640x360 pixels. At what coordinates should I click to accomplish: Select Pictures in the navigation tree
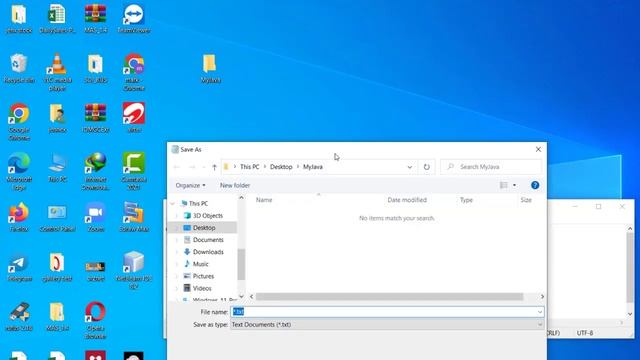tap(203, 276)
